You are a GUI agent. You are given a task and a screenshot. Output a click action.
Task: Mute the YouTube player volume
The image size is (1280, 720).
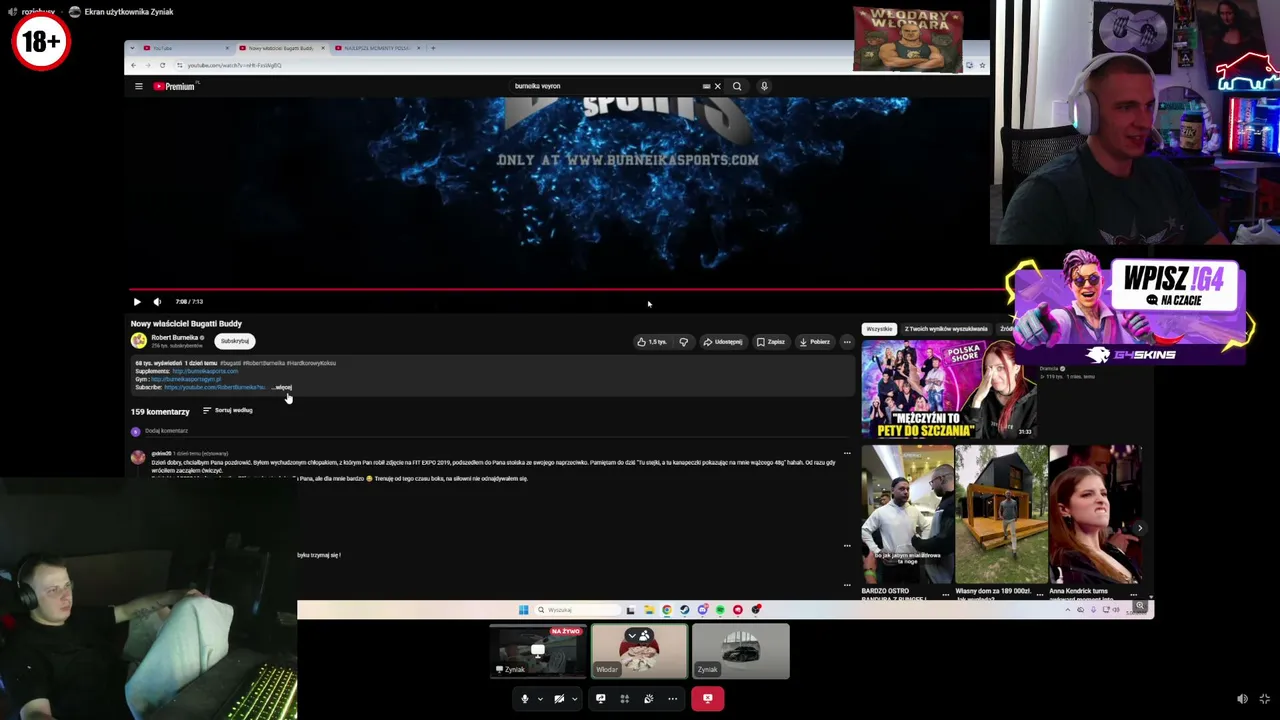pos(157,301)
